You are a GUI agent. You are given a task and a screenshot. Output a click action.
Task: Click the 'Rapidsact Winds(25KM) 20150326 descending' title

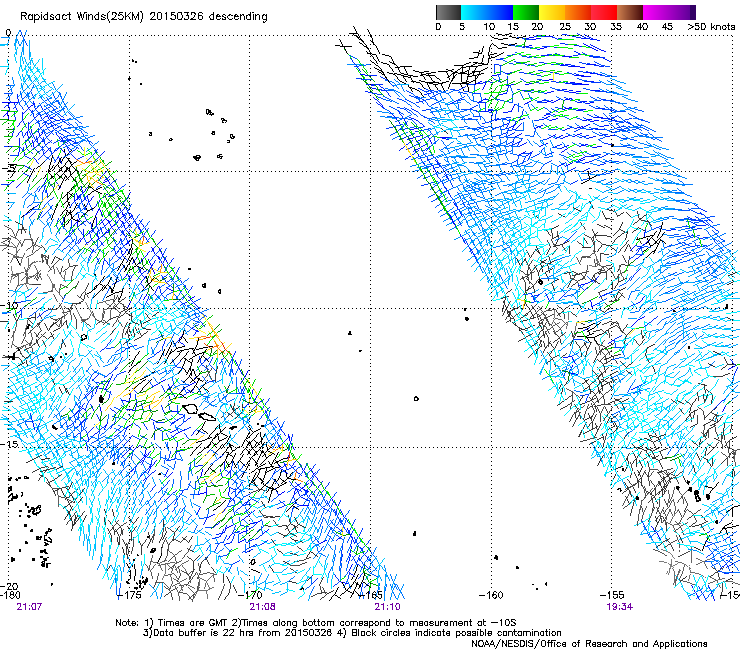pyautogui.click(x=143, y=17)
